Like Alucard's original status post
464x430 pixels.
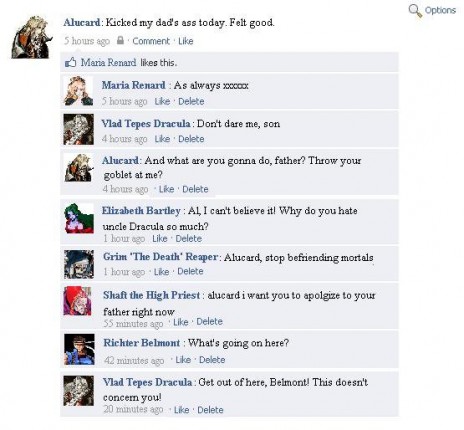186,41
